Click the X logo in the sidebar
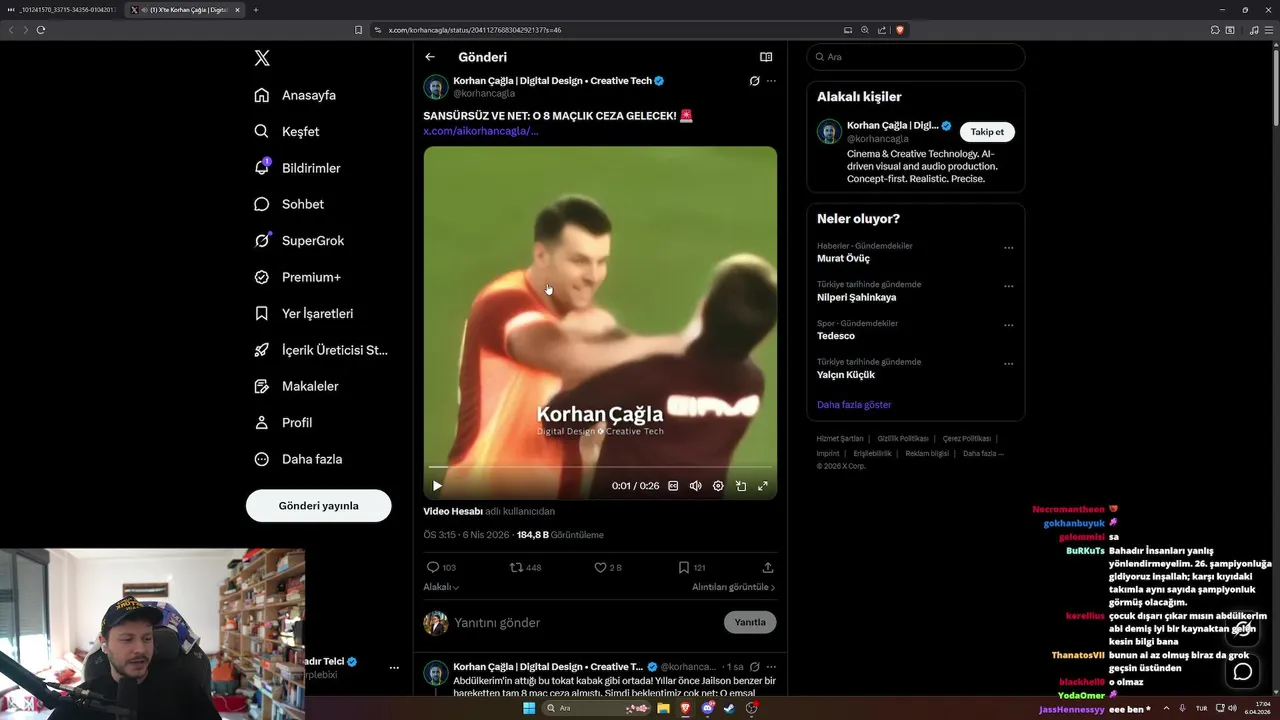1280x720 pixels. [x=262, y=58]
